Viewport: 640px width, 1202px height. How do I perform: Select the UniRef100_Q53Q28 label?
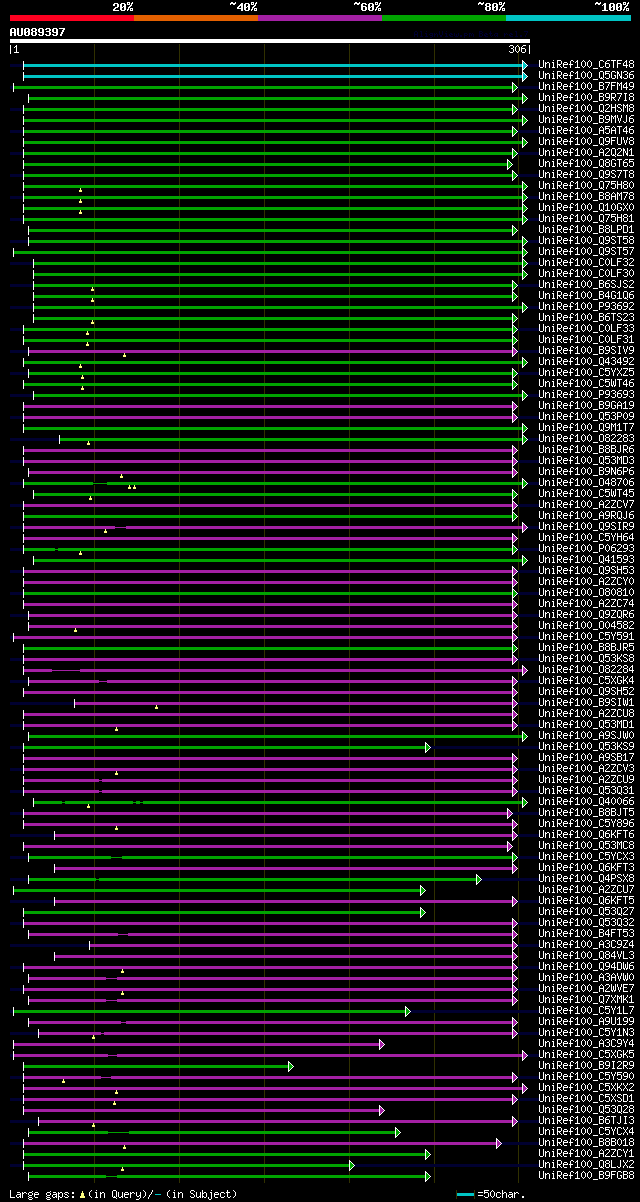(x=586, y=1109)
